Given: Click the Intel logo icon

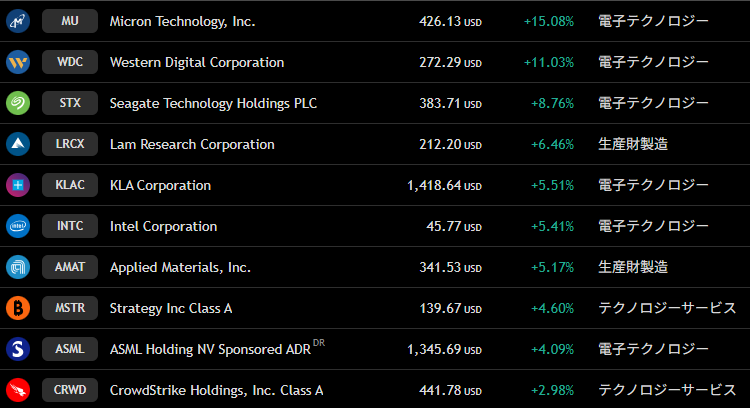Looking at the screenshot, I should pos(18,226).
